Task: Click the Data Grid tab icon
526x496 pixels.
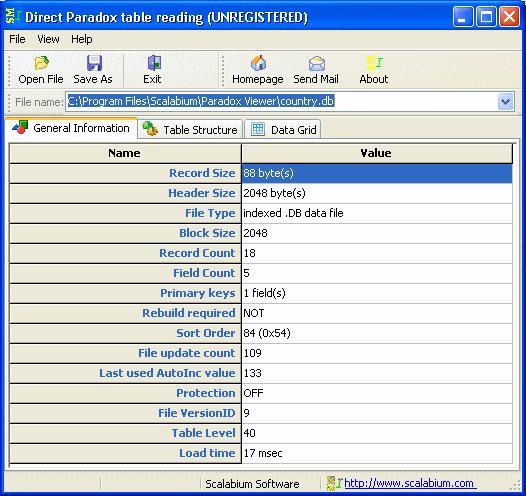Action: point(258,129)
